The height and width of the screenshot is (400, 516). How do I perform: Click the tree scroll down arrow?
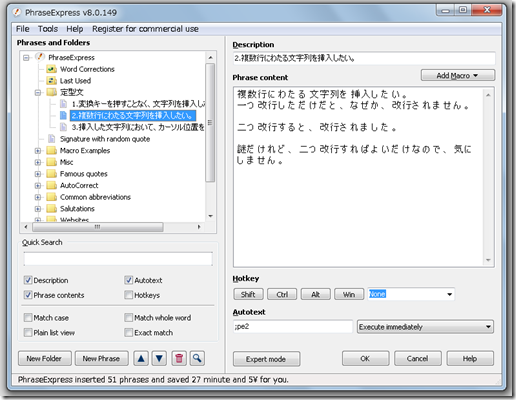210,216
